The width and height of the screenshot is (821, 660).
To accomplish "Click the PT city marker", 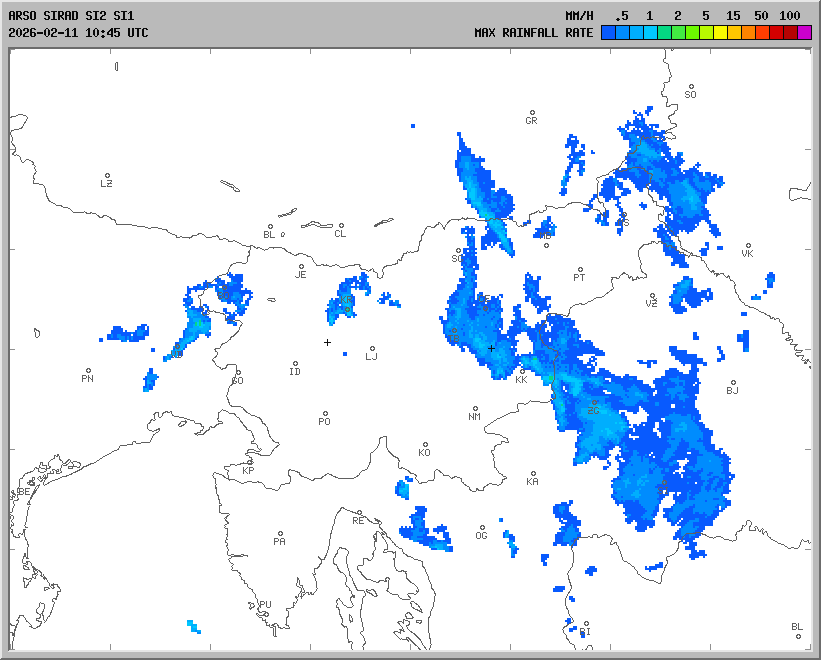I will pos(579,270).
